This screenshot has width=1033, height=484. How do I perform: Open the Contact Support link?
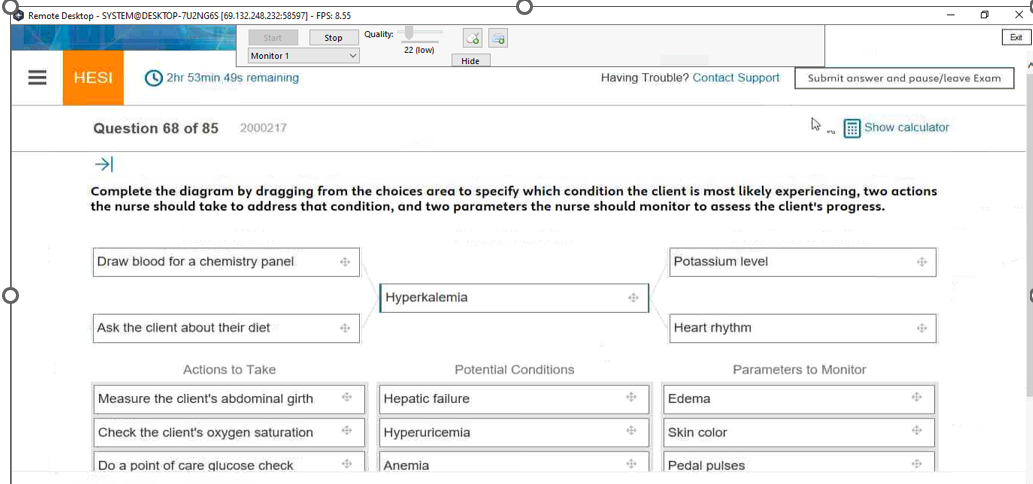[x=736, y=78]
